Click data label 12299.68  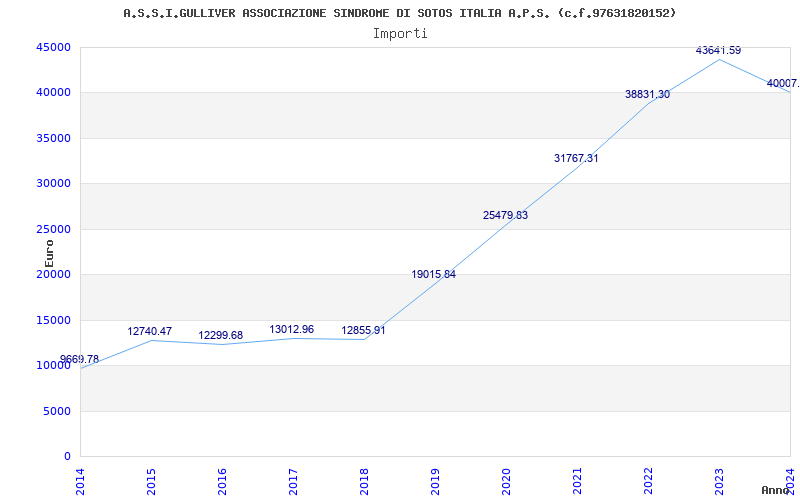click(220, 335)
